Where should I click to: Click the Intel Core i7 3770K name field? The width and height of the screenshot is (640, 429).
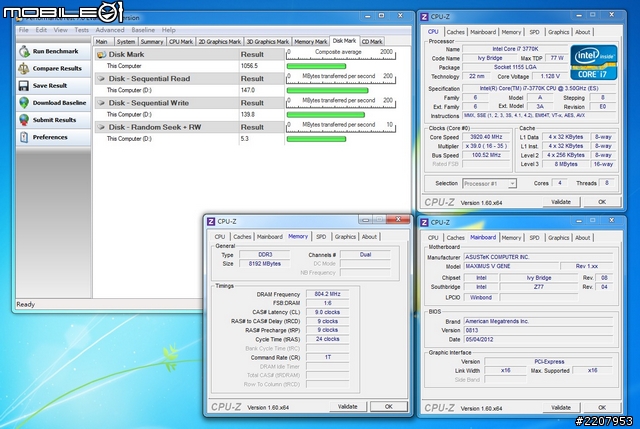[515, 49]
